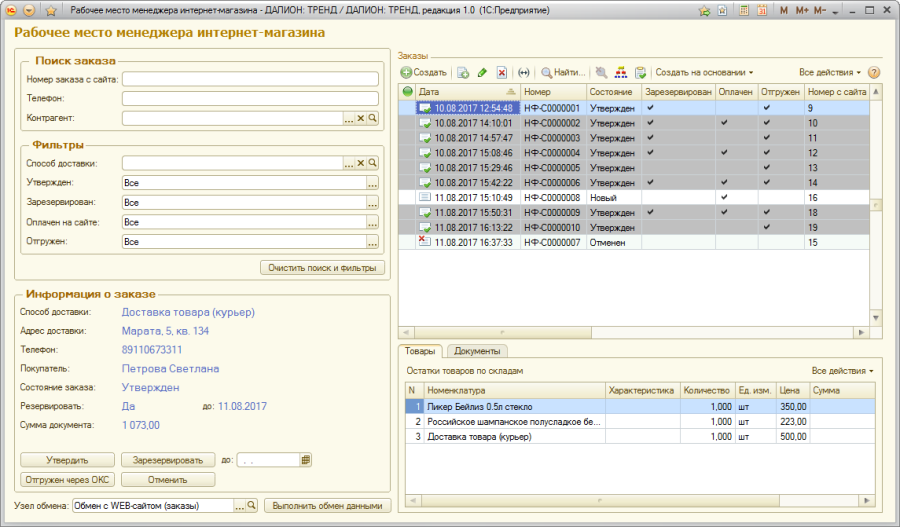Post the document (clipboard check icon)
The width and height of the screenshot is (900, 527).
point(641,72)
